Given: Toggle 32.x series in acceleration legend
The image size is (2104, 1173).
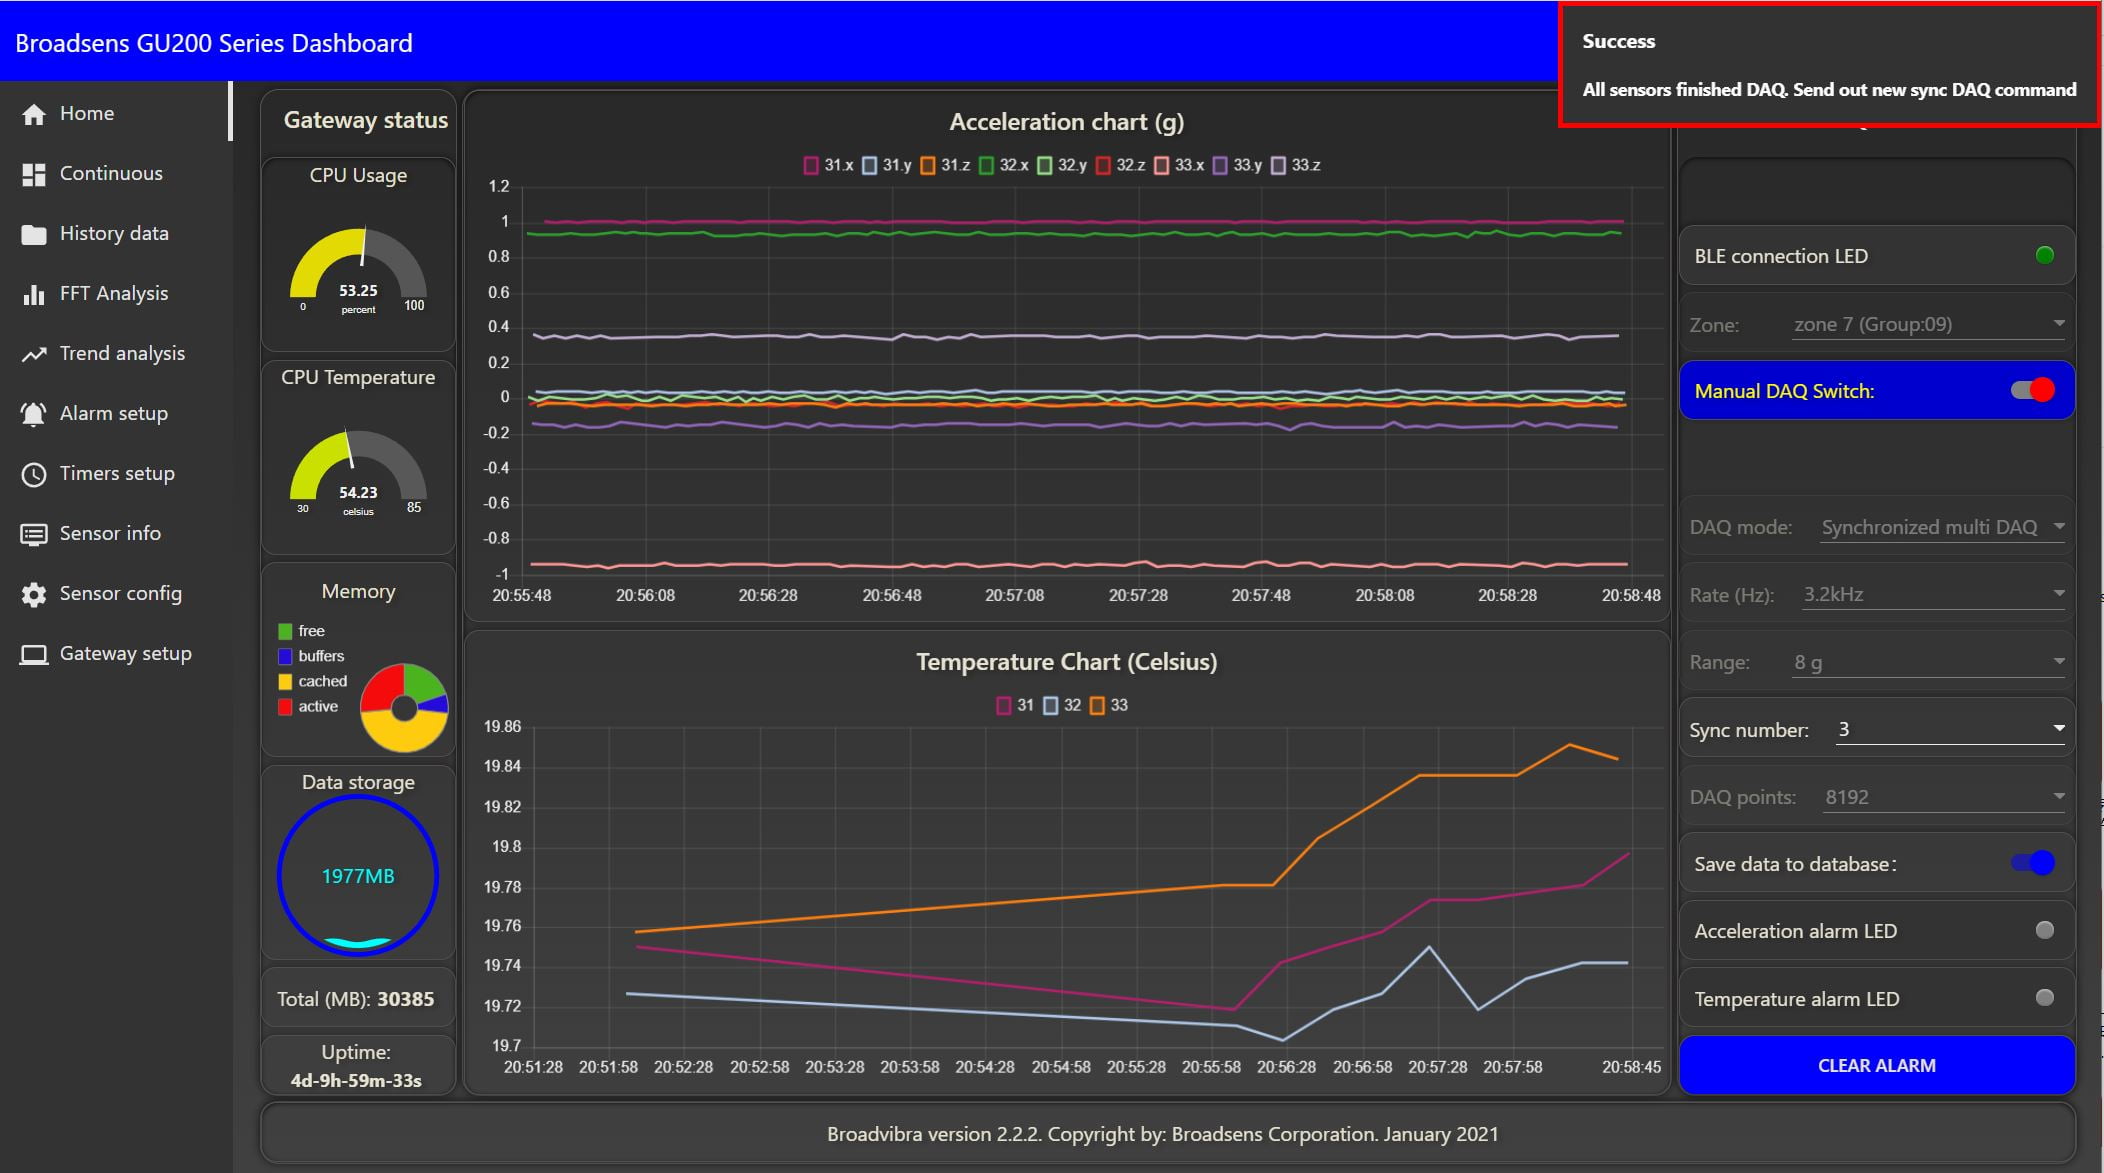Looking at the screenshot, I should pos(1003,165).
